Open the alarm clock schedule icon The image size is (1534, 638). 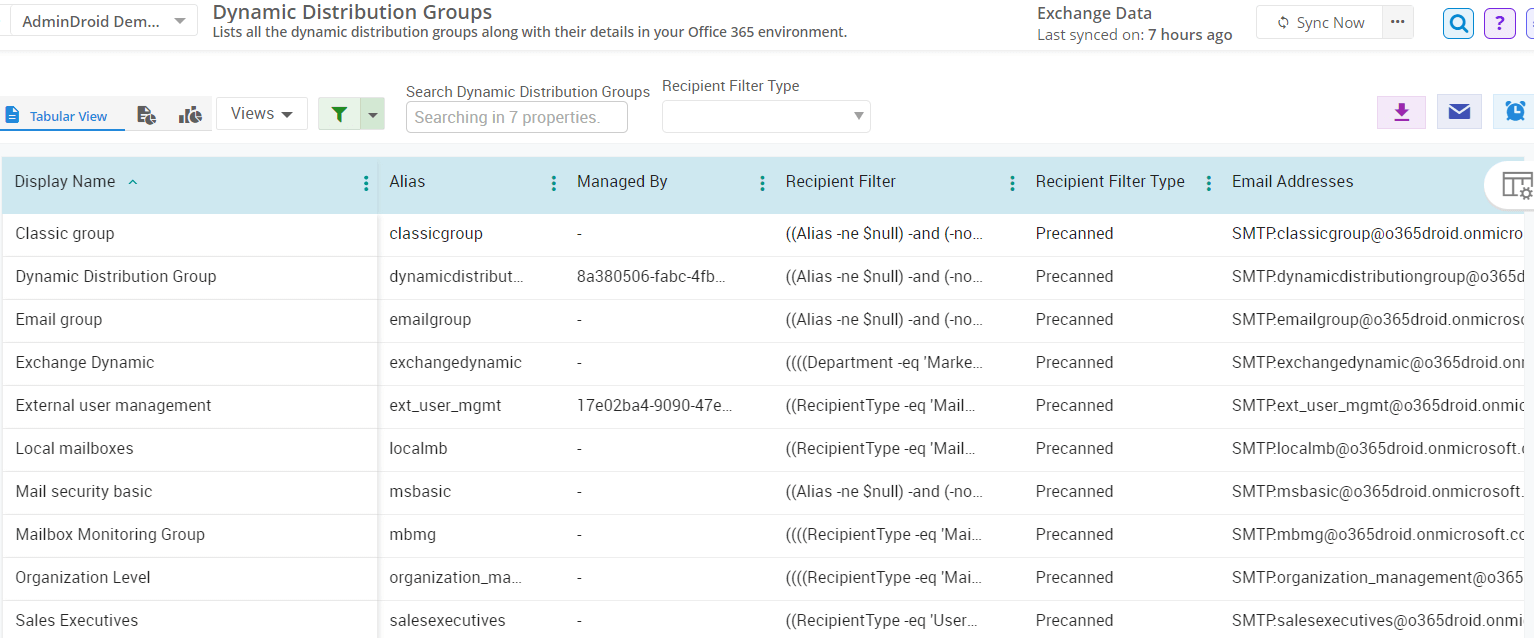[x=1515, y=112]
